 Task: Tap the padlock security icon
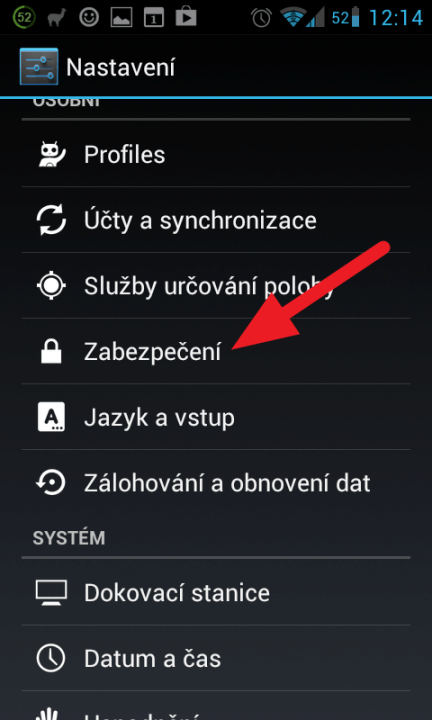51,351
